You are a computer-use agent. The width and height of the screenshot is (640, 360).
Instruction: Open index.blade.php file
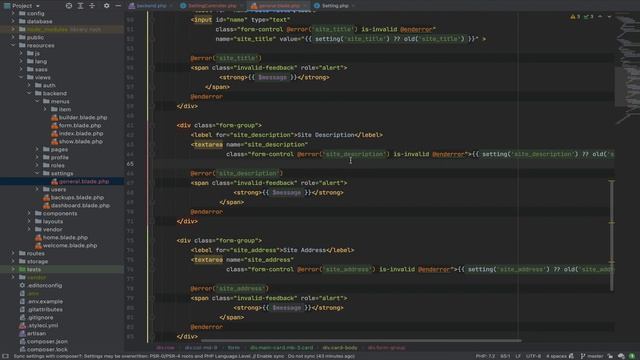[x=77, y=133]
